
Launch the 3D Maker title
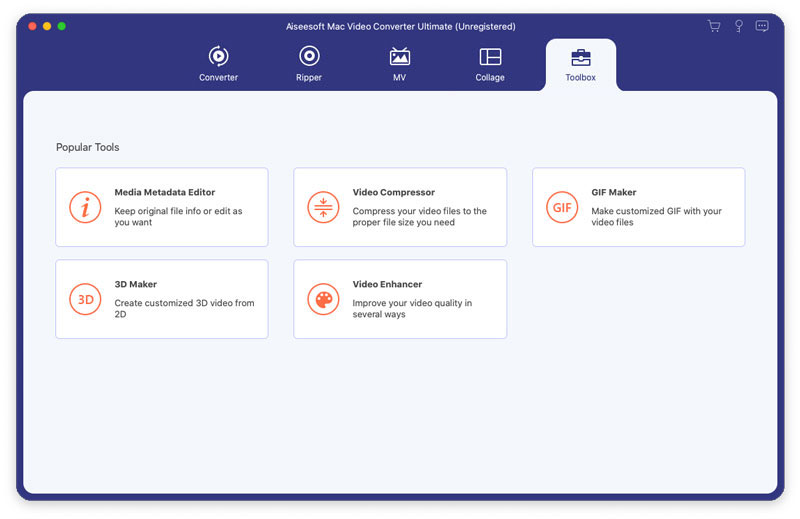point(136,284)
